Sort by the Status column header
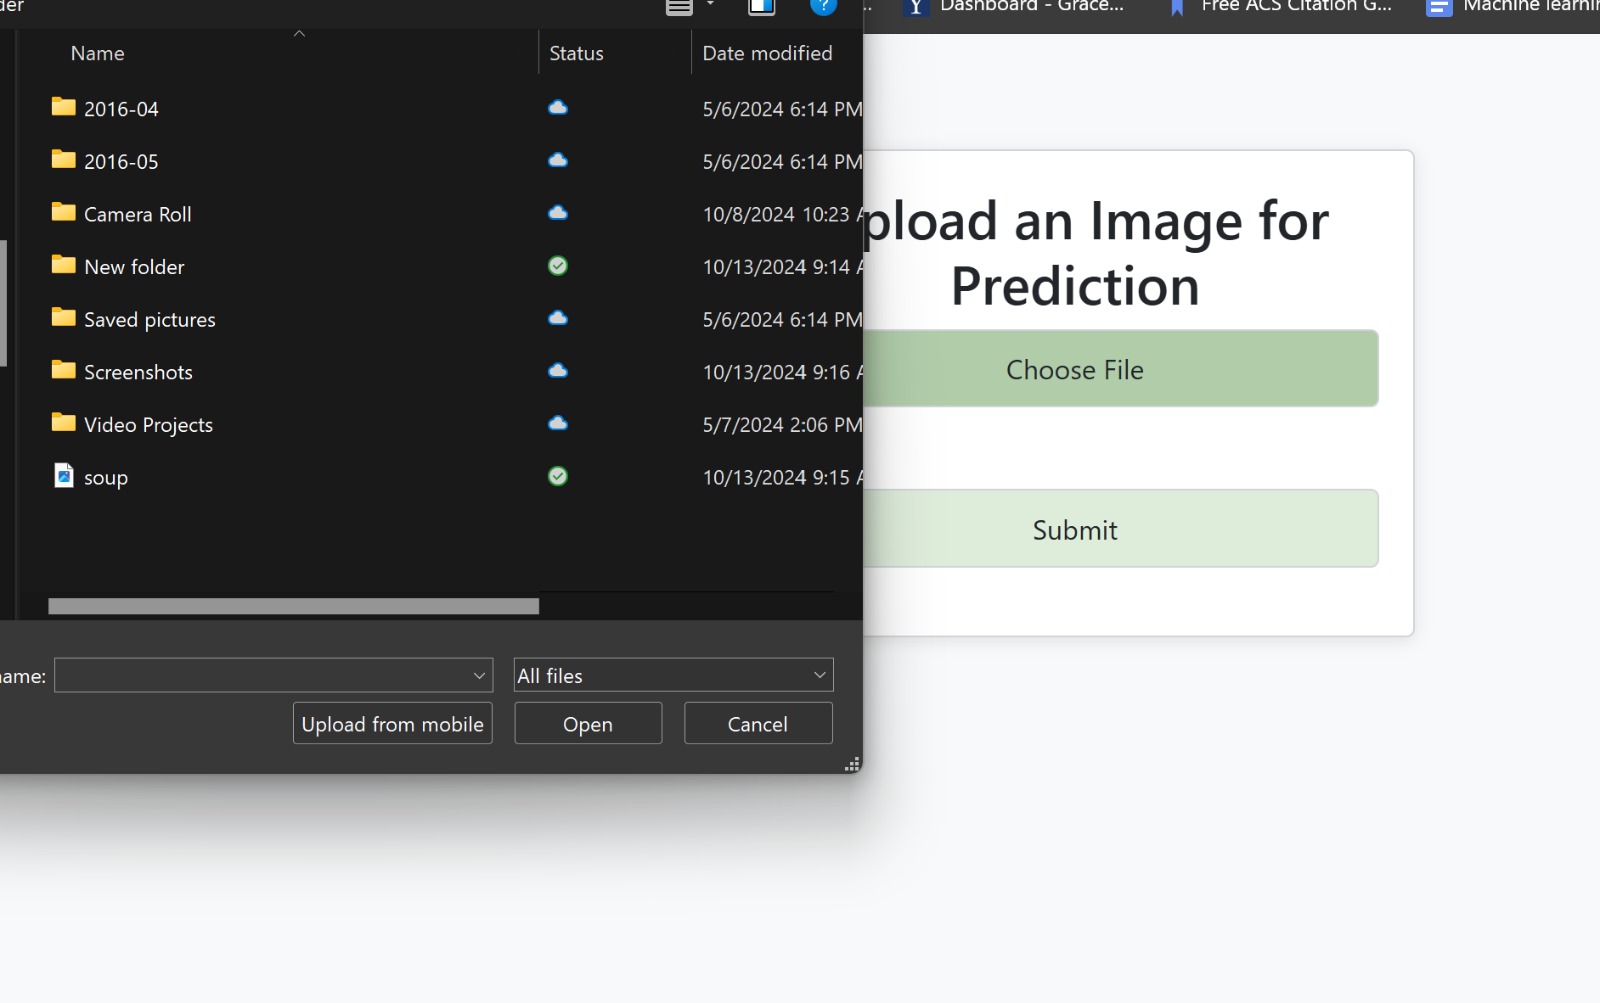1600x1003 pixels. pos(576,53)
